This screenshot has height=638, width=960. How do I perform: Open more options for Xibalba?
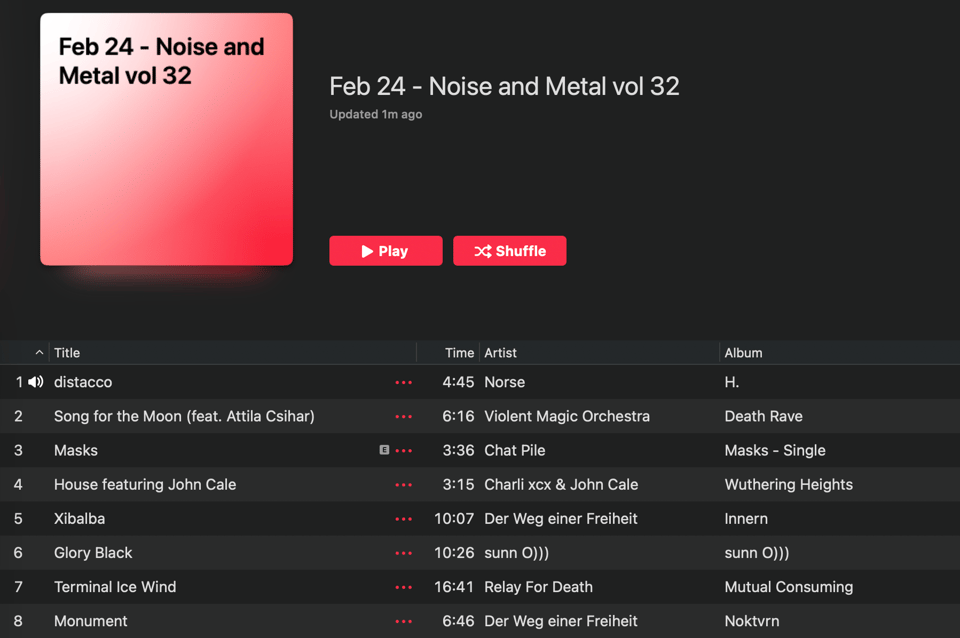[x=403, y=519]
